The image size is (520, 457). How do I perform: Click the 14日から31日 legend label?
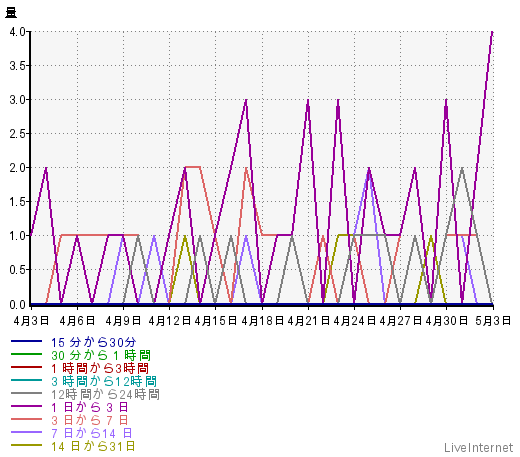coord(93,446)
